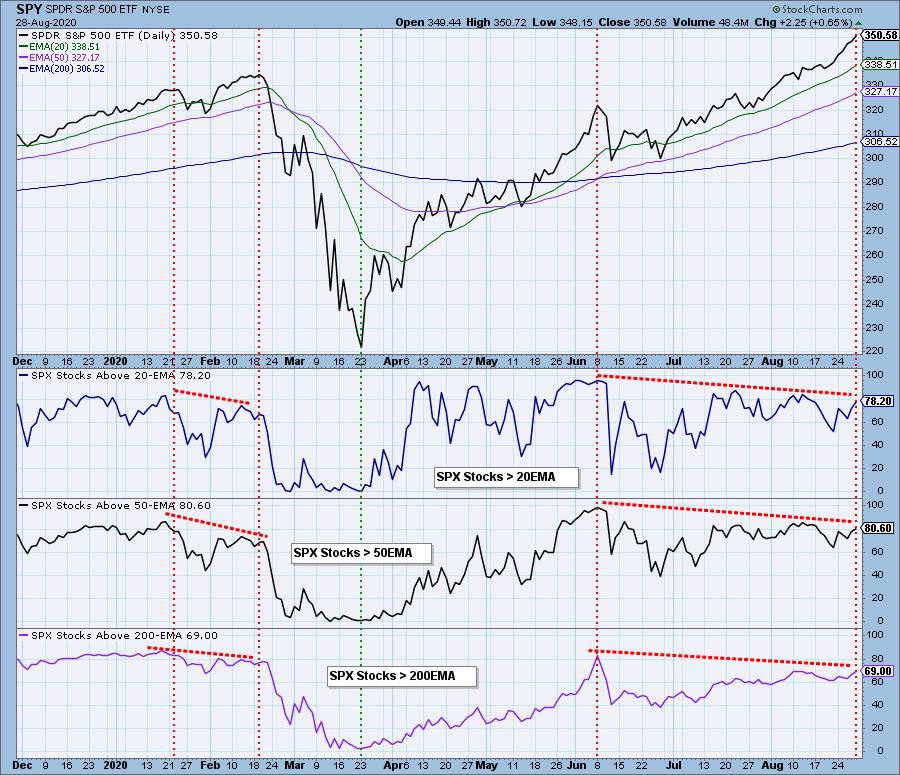Click the 306.52 EMA tag on right axis
Image resolution: width=900 pixels, height=775 pixels.
coord(880,141)
